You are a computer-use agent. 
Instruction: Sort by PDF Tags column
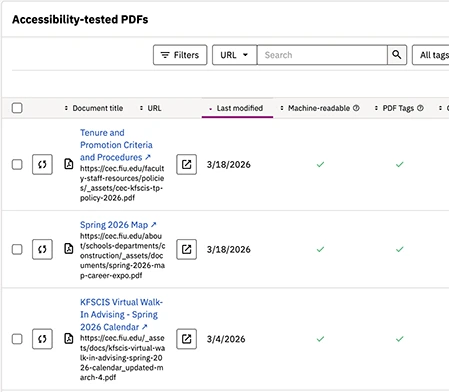394,108
